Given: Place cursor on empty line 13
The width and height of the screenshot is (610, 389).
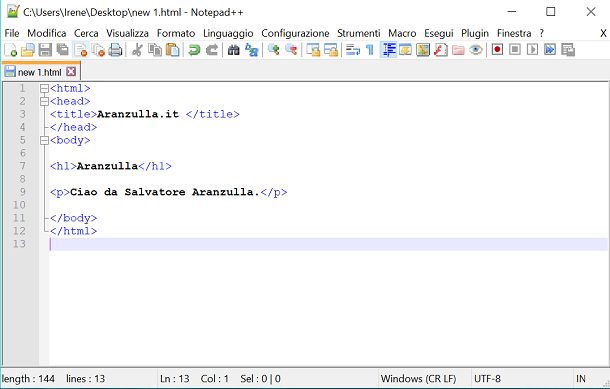Looking at the screenshot, I should (328, 244).
